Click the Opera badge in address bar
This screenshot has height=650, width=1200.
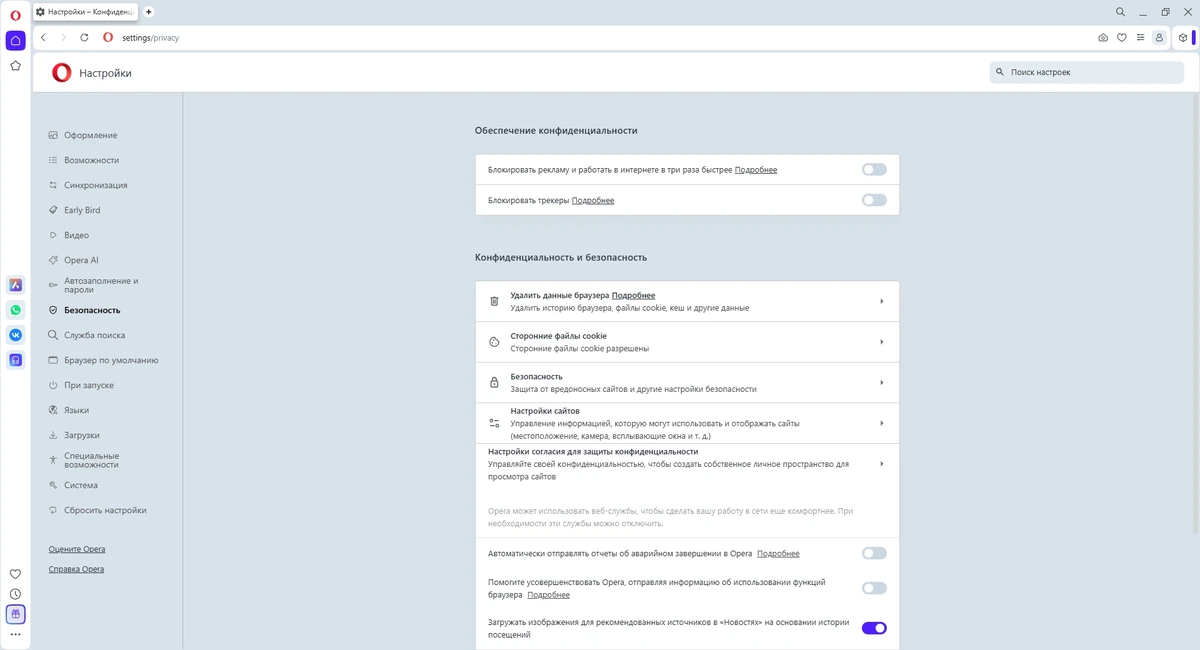coord(108,37)
